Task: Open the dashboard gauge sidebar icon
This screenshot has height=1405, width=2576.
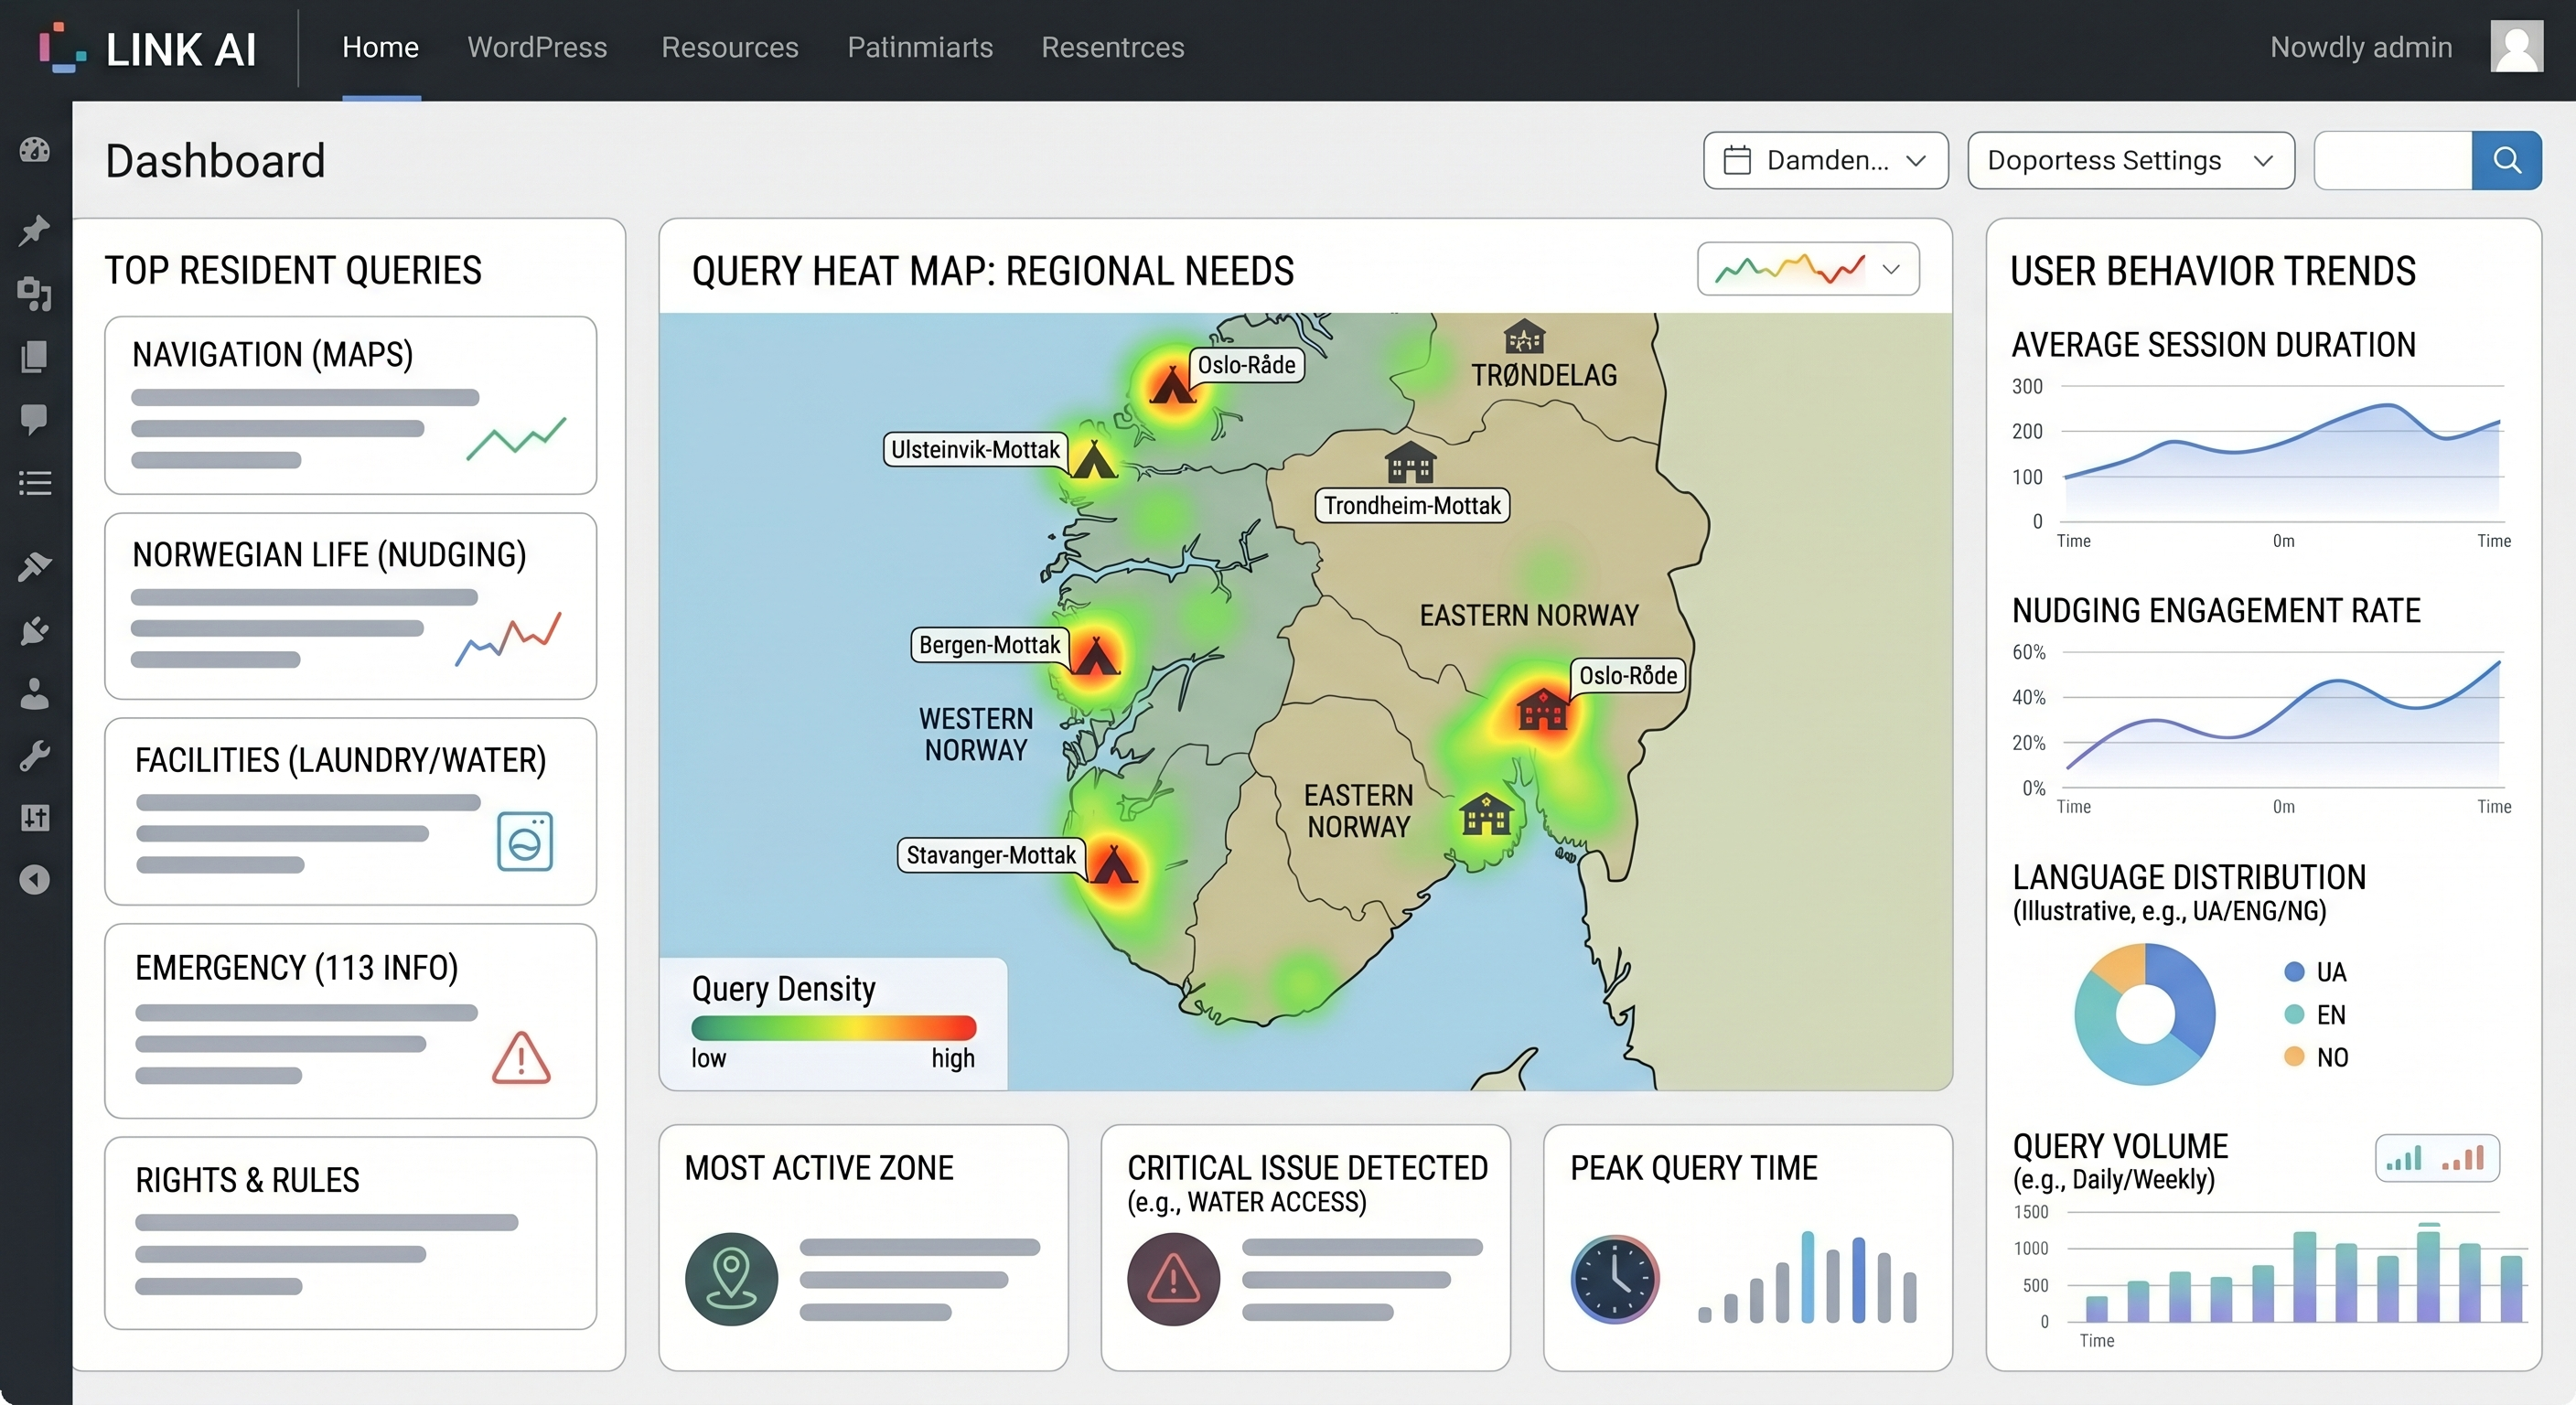Action: [x=35, y=150]
